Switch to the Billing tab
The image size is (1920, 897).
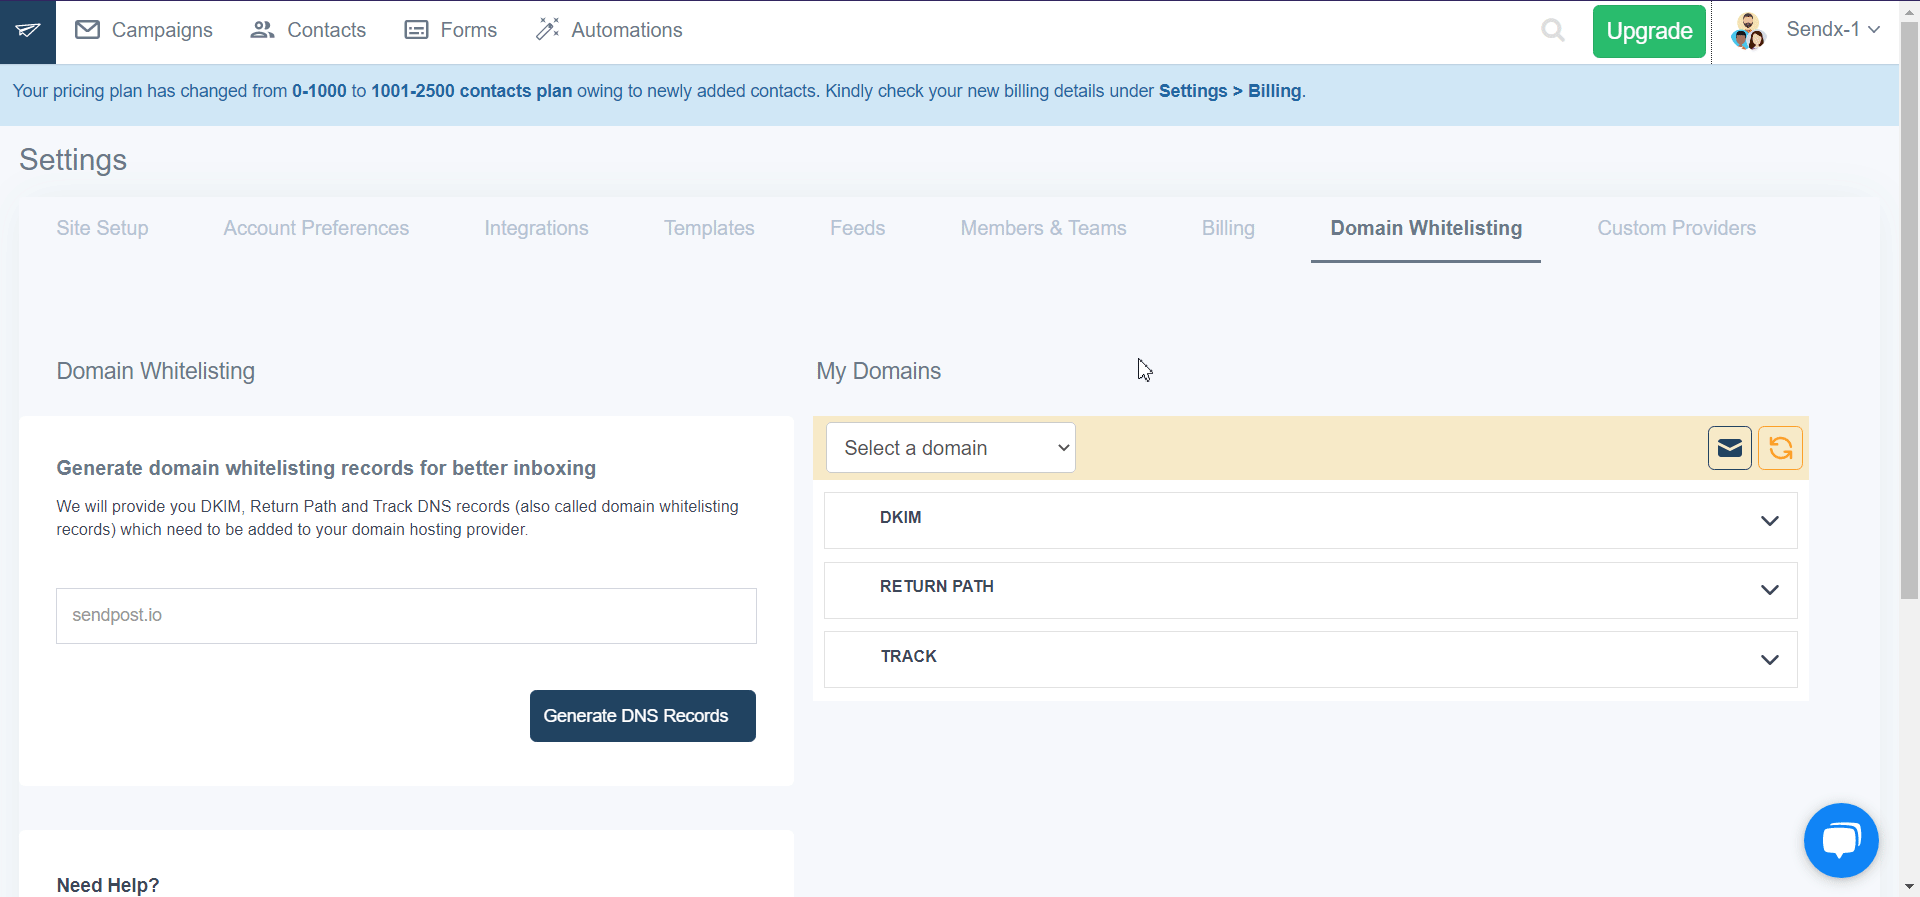click(1228, 228)
